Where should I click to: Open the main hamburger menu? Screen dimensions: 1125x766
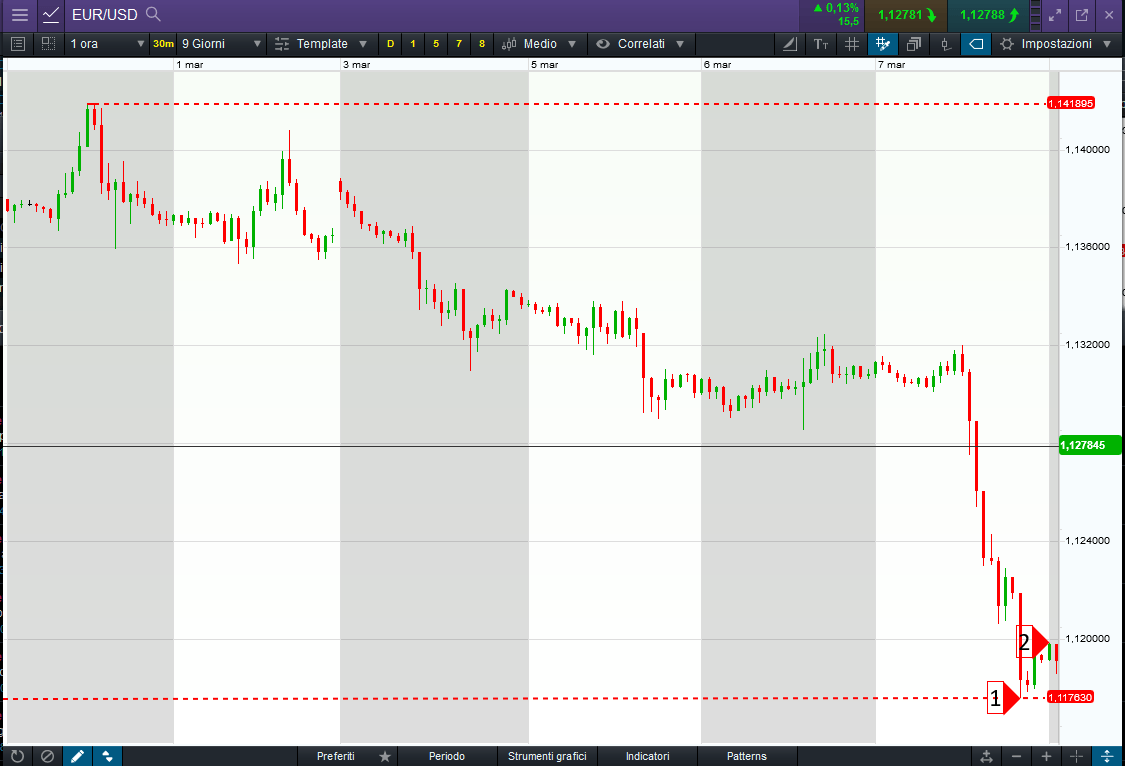coord(19,14)
